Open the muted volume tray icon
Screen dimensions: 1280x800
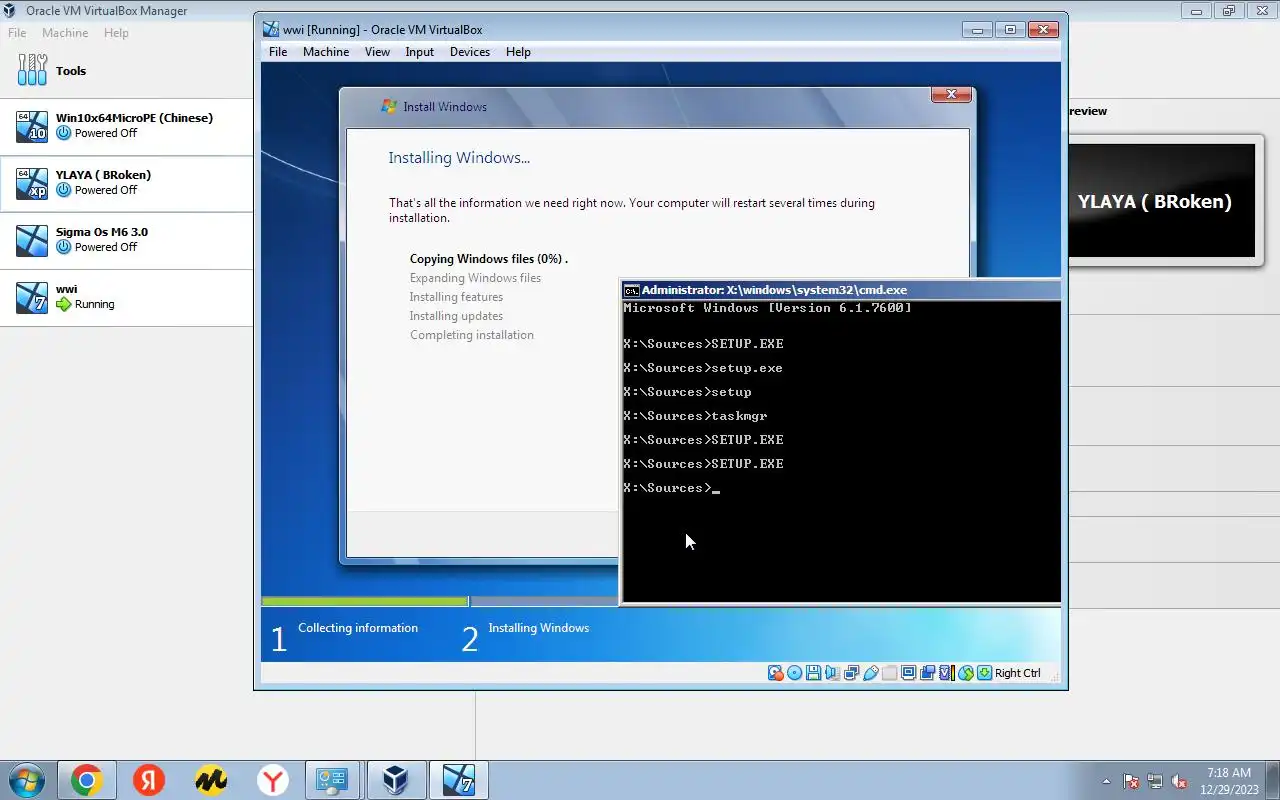click(x=1180, y=781)
